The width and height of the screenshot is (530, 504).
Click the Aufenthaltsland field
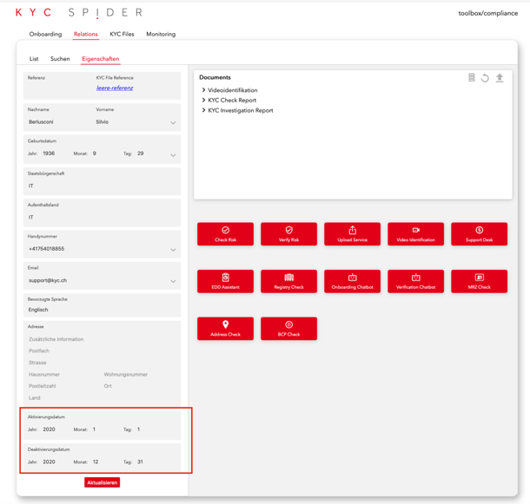tap(102, 213)
